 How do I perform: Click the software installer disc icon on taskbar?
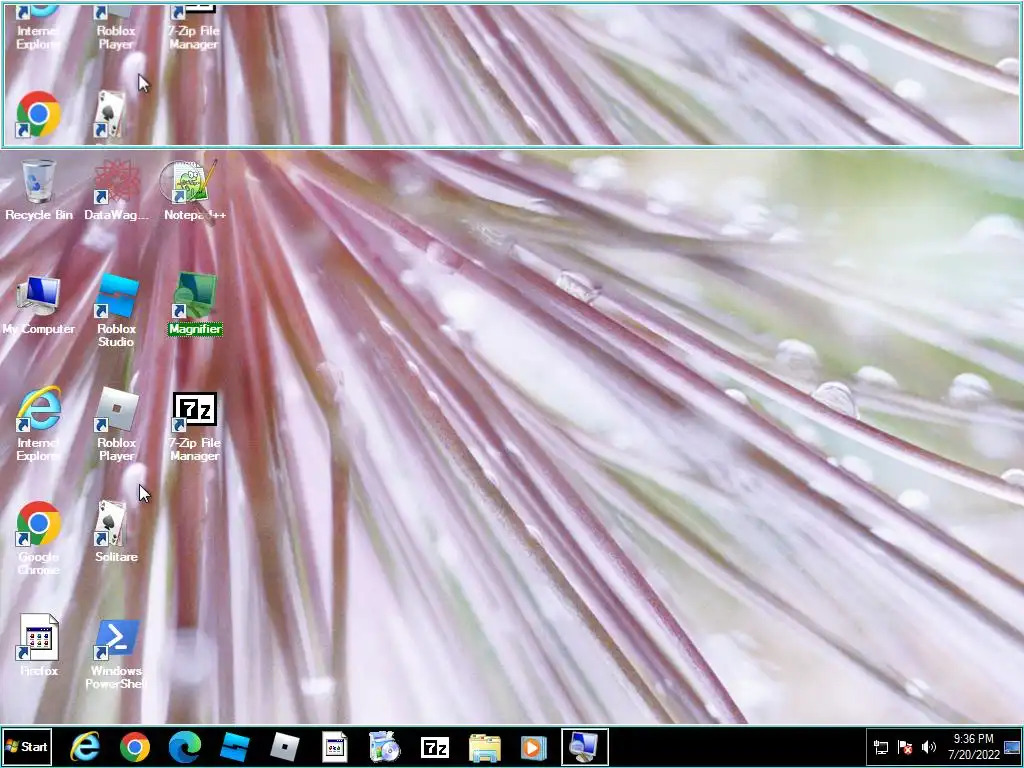click(x=385, y=747)
